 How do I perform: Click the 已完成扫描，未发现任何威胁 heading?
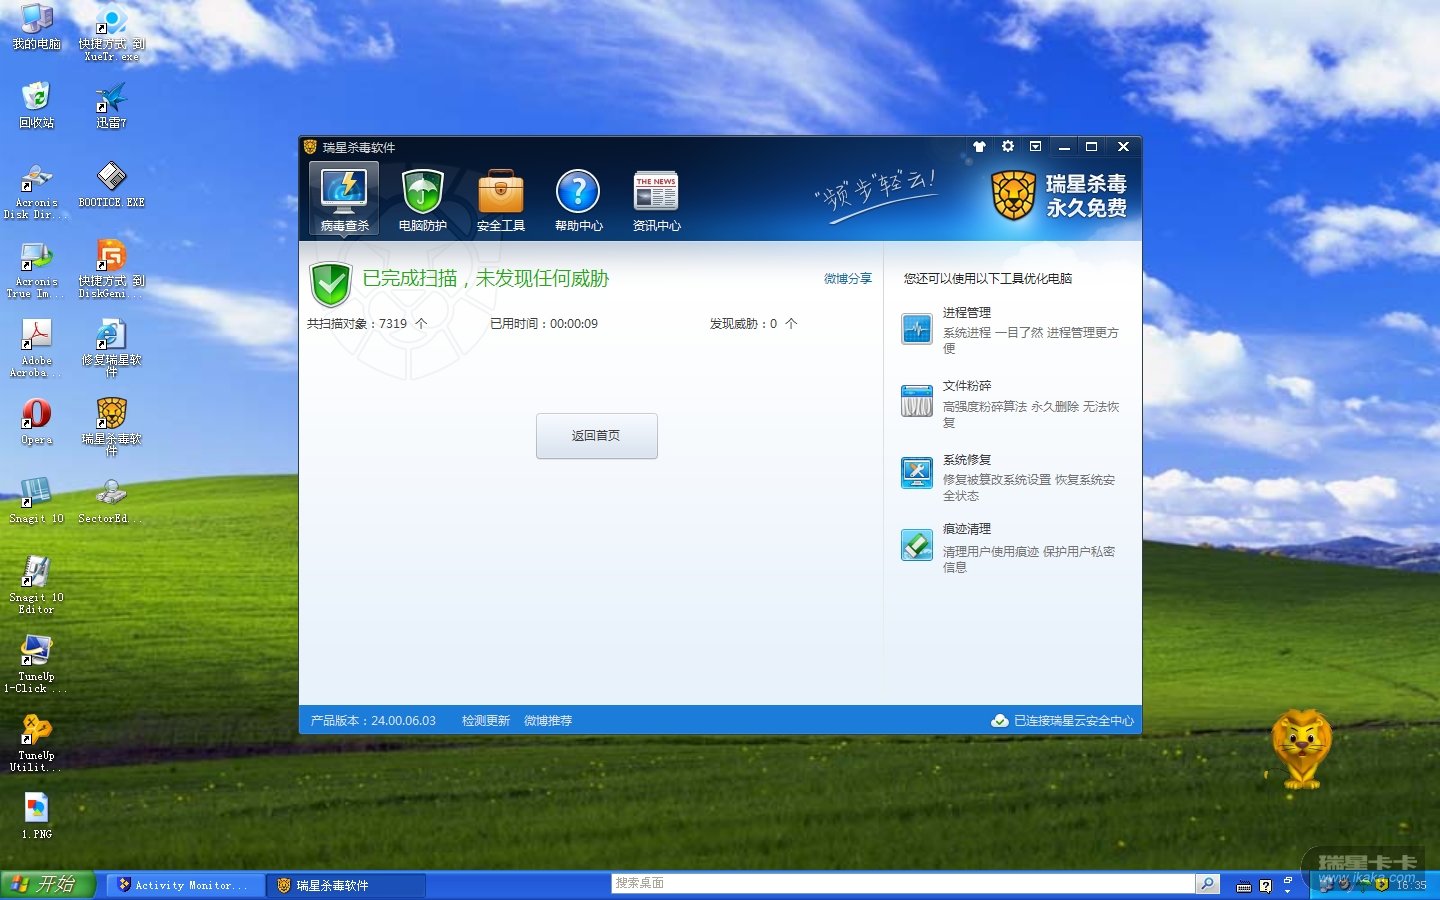pos(486,279)
